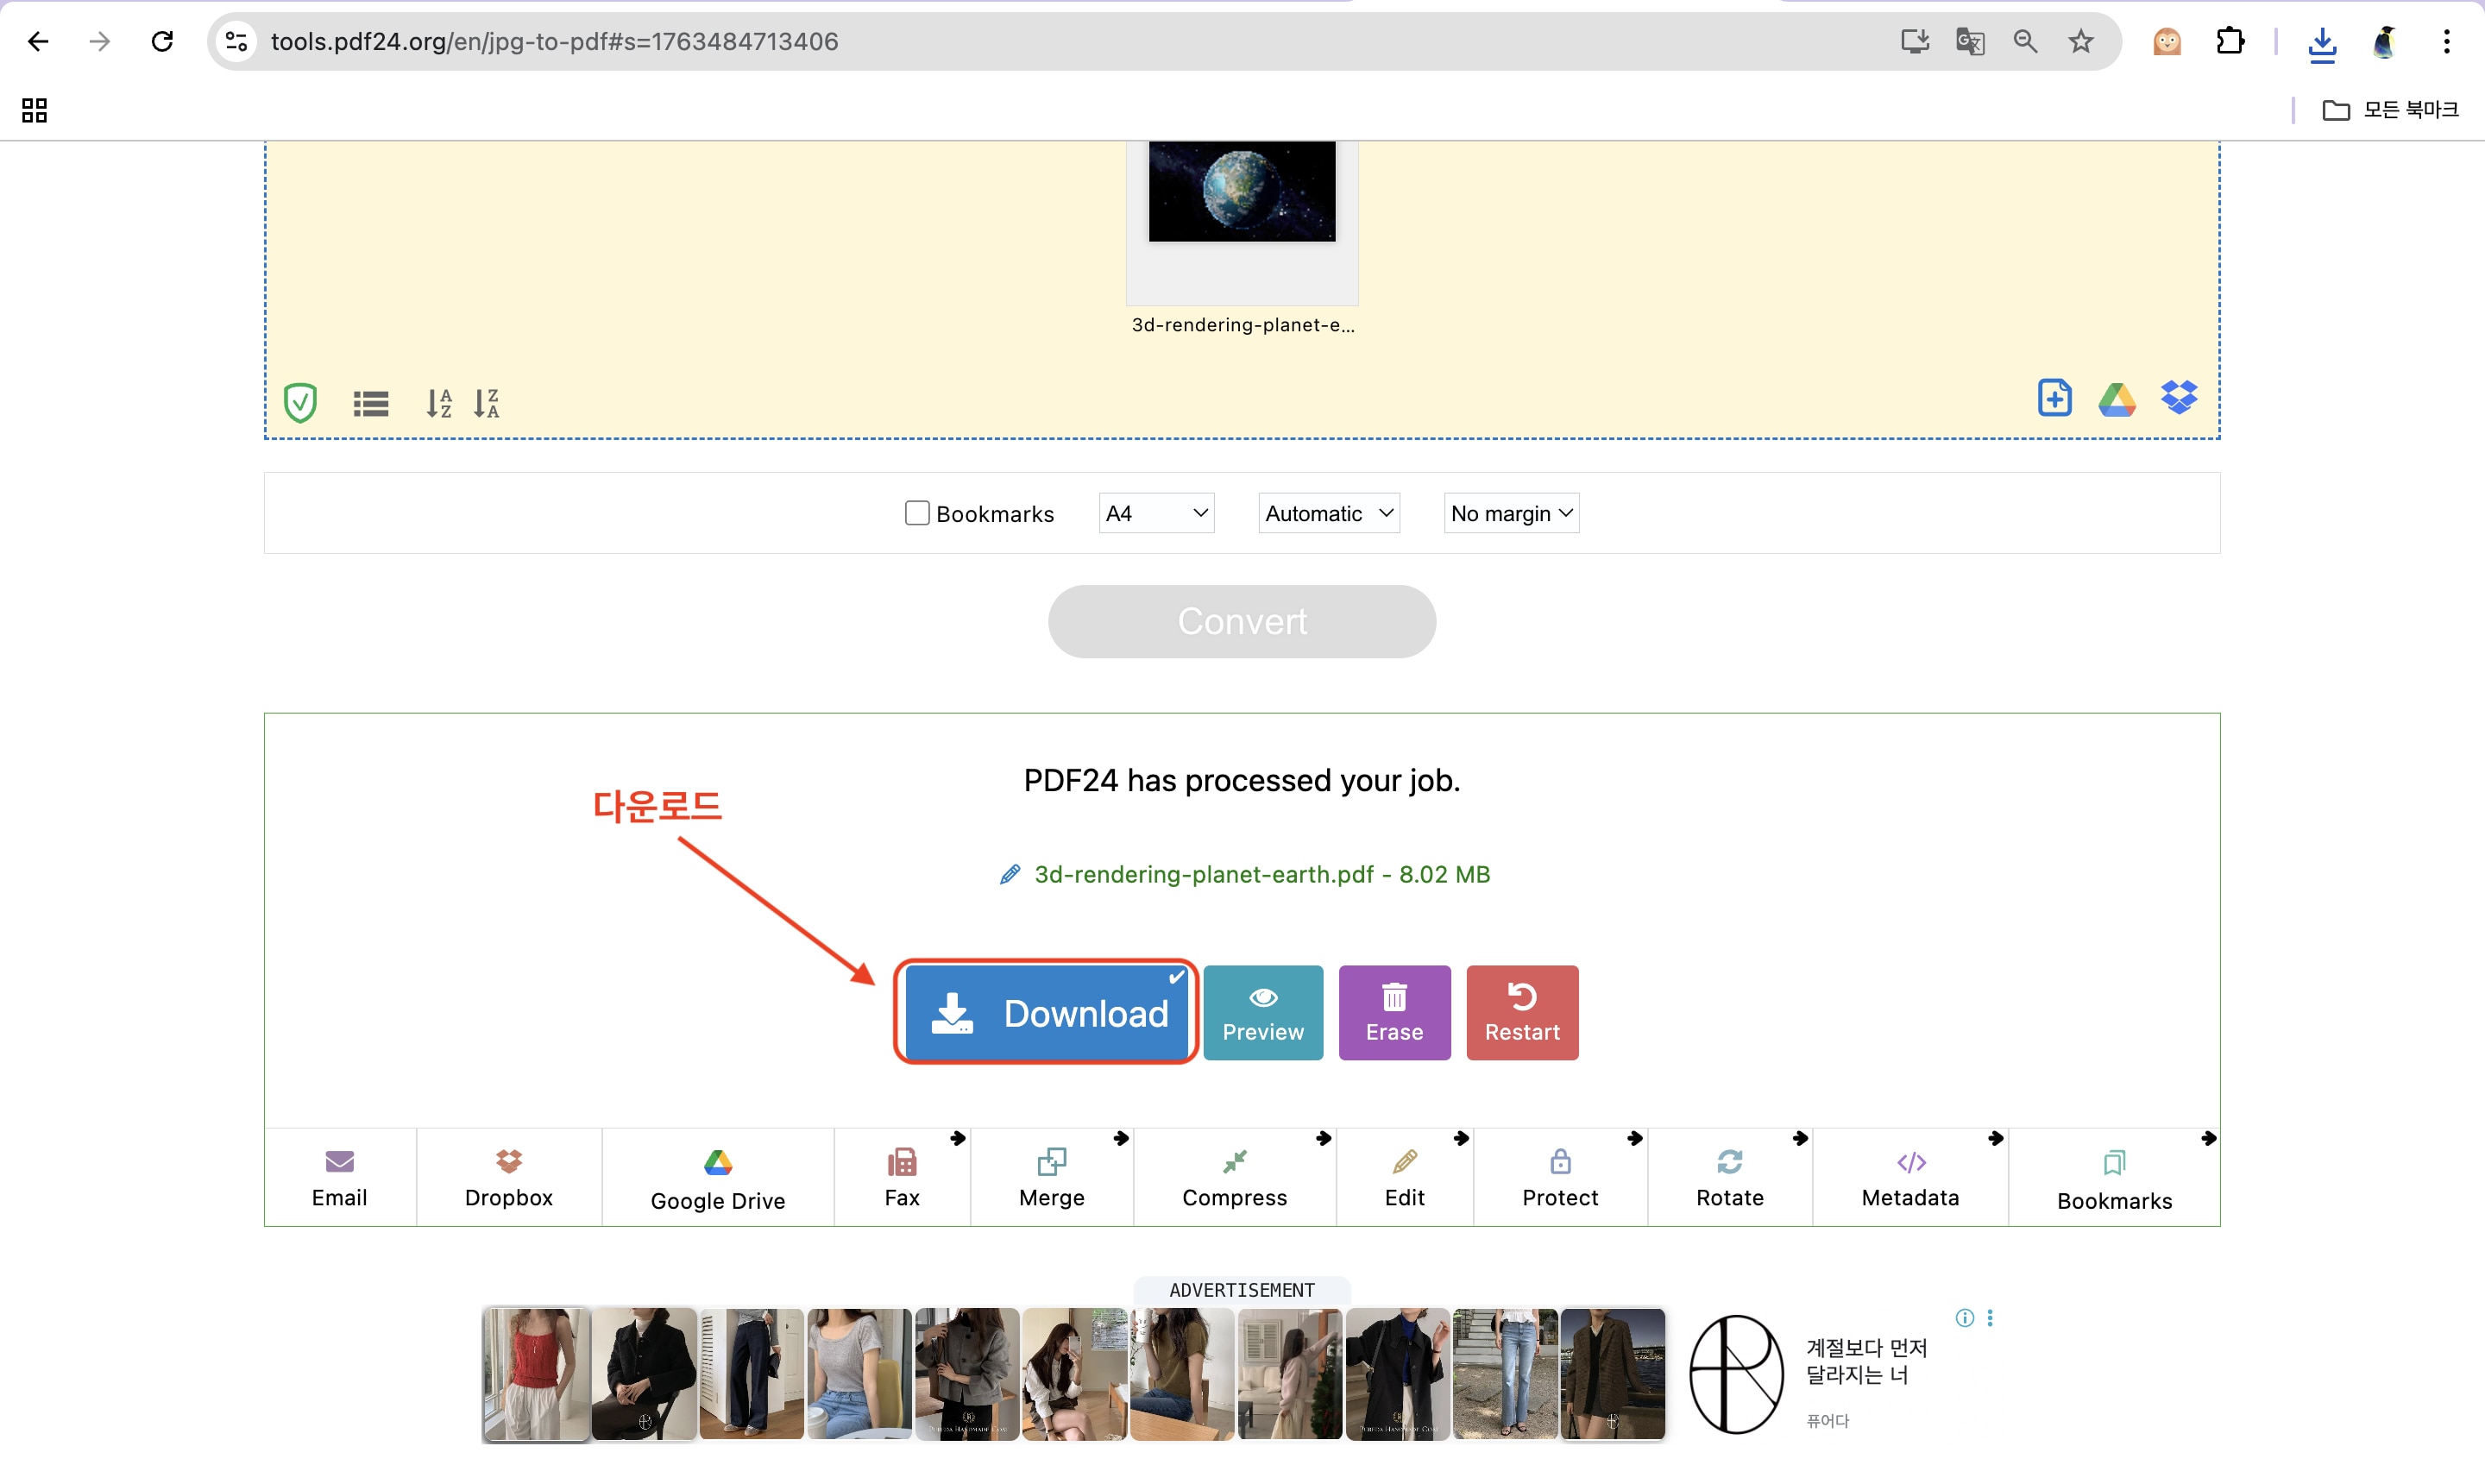Click the planet earth image thumbnail
Screen dimensions: 2485x1484
(x=1241, y=191)
